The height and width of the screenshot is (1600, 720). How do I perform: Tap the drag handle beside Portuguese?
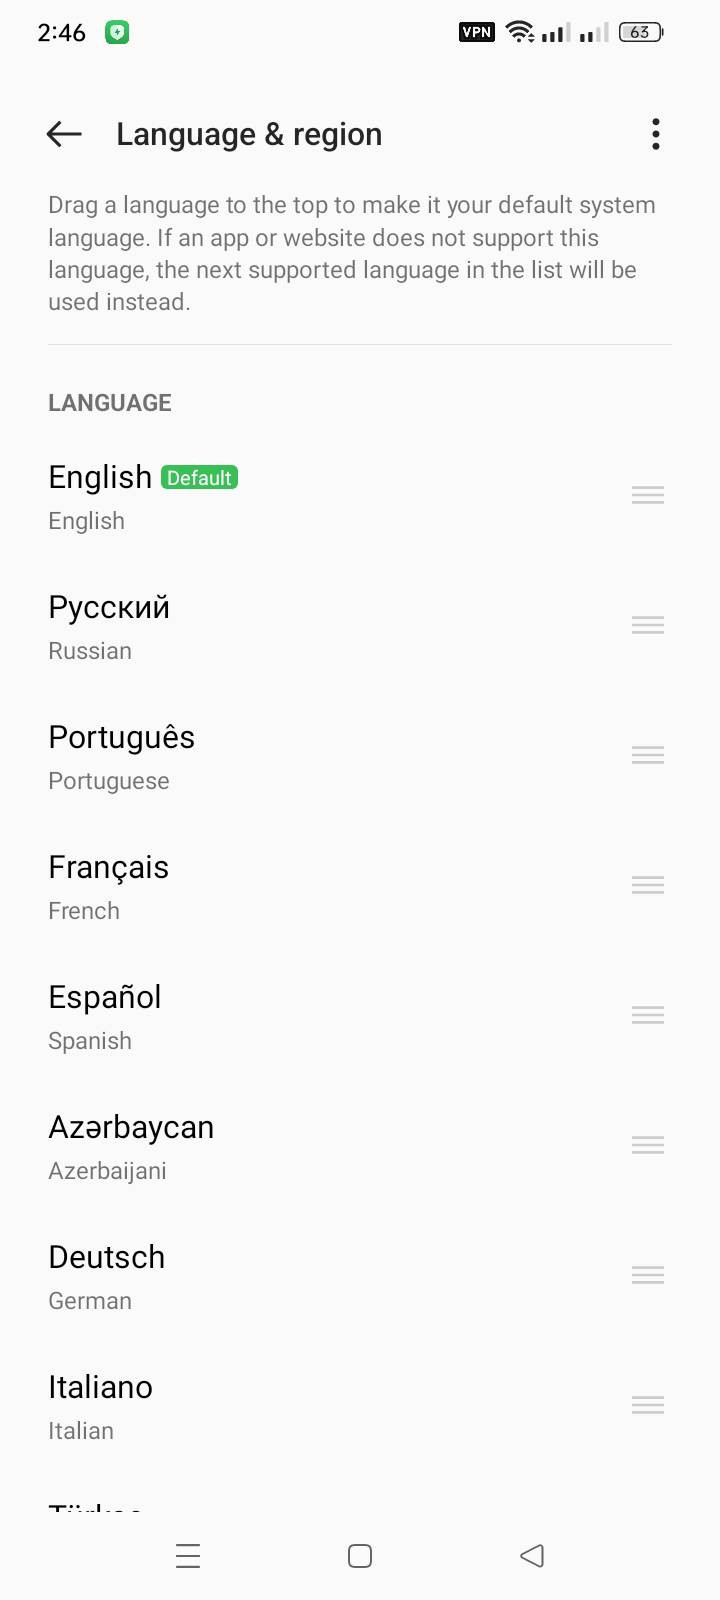coord(648,755)
